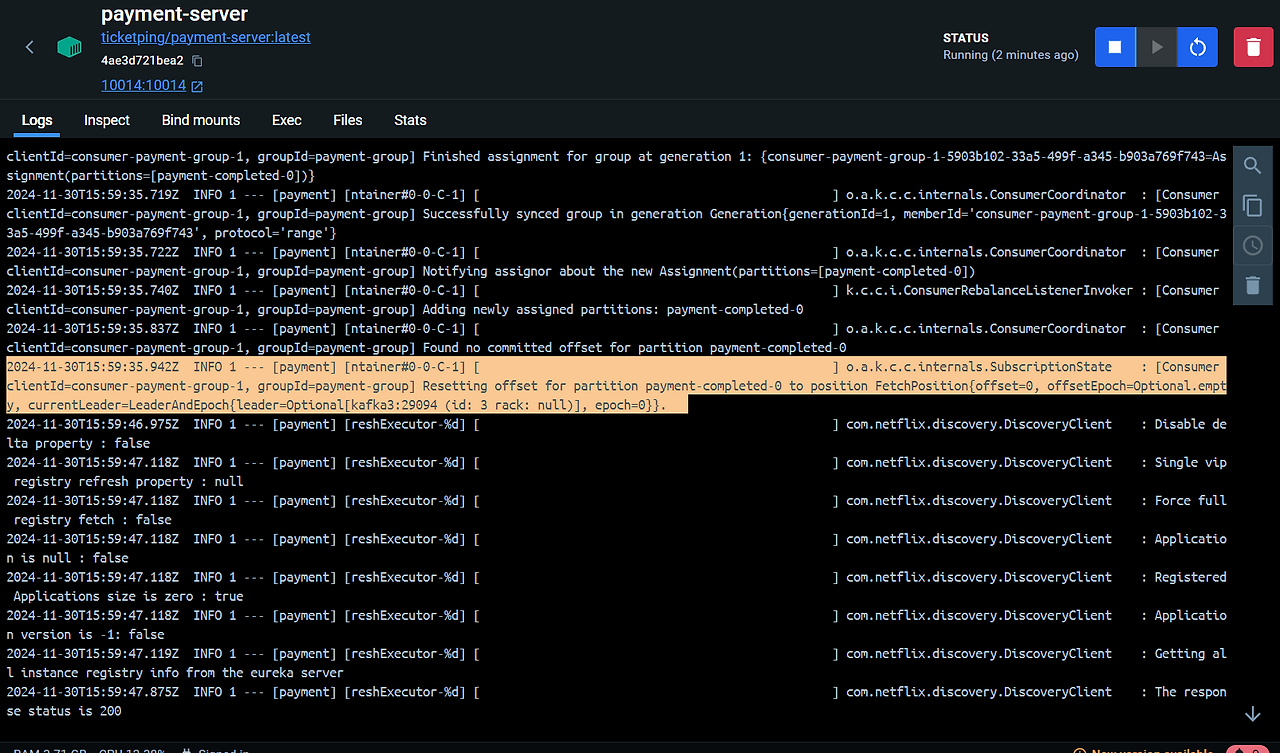Search the logs with the magnifier icon
This screenshot has width=1280, height=753.
pyautogui.click(x=1252, y=166)
